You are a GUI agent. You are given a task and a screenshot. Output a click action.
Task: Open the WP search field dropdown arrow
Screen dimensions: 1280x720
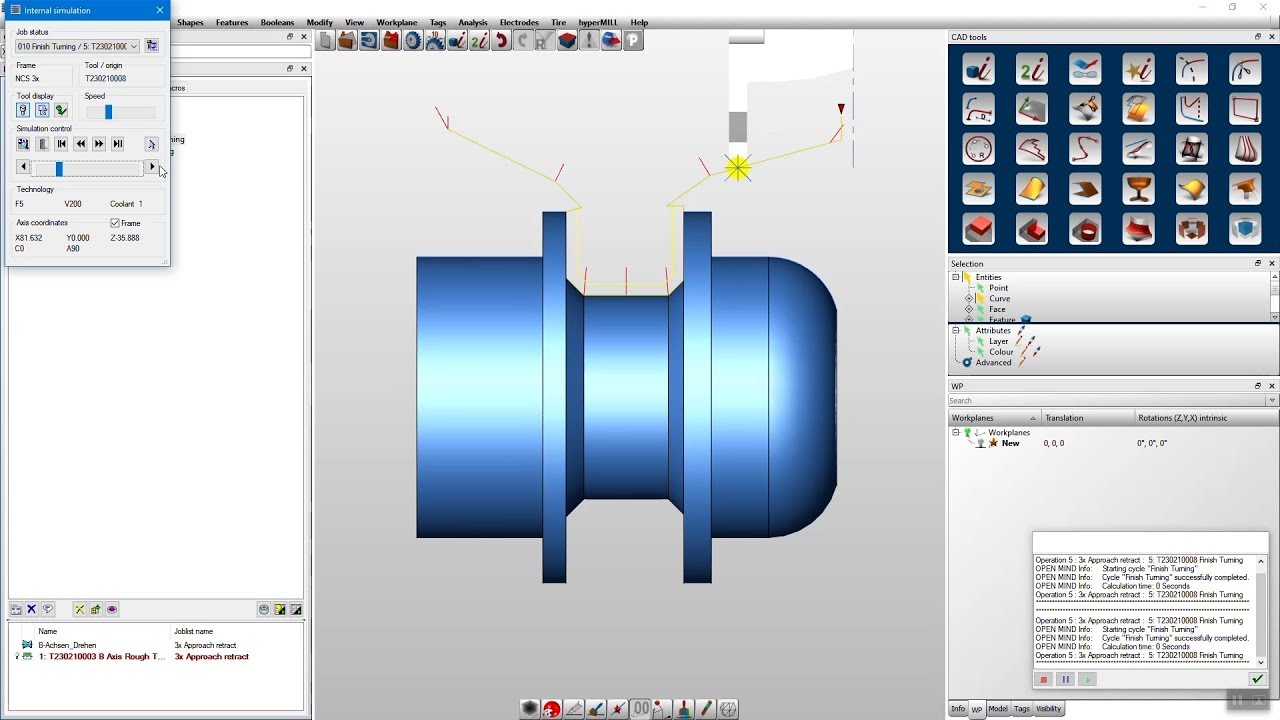click(x=1272, y=401)
